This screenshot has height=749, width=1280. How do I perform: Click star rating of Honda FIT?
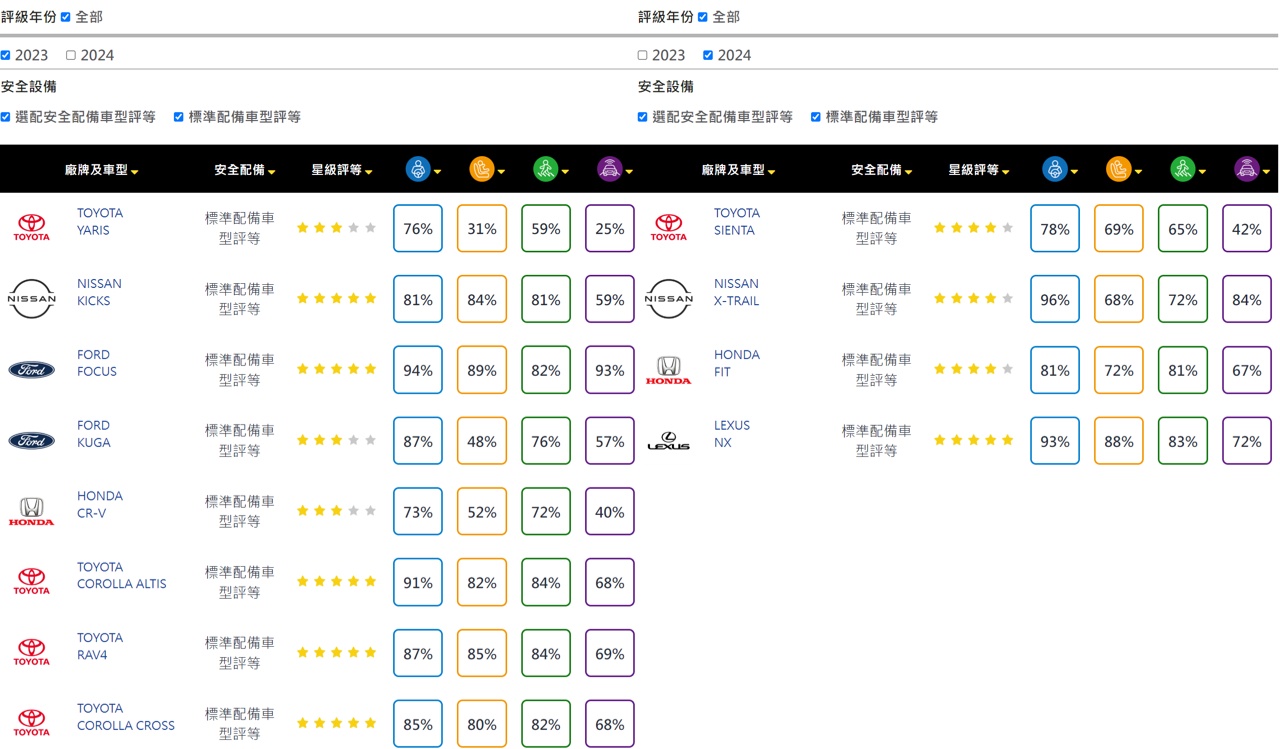coord(973,369)
